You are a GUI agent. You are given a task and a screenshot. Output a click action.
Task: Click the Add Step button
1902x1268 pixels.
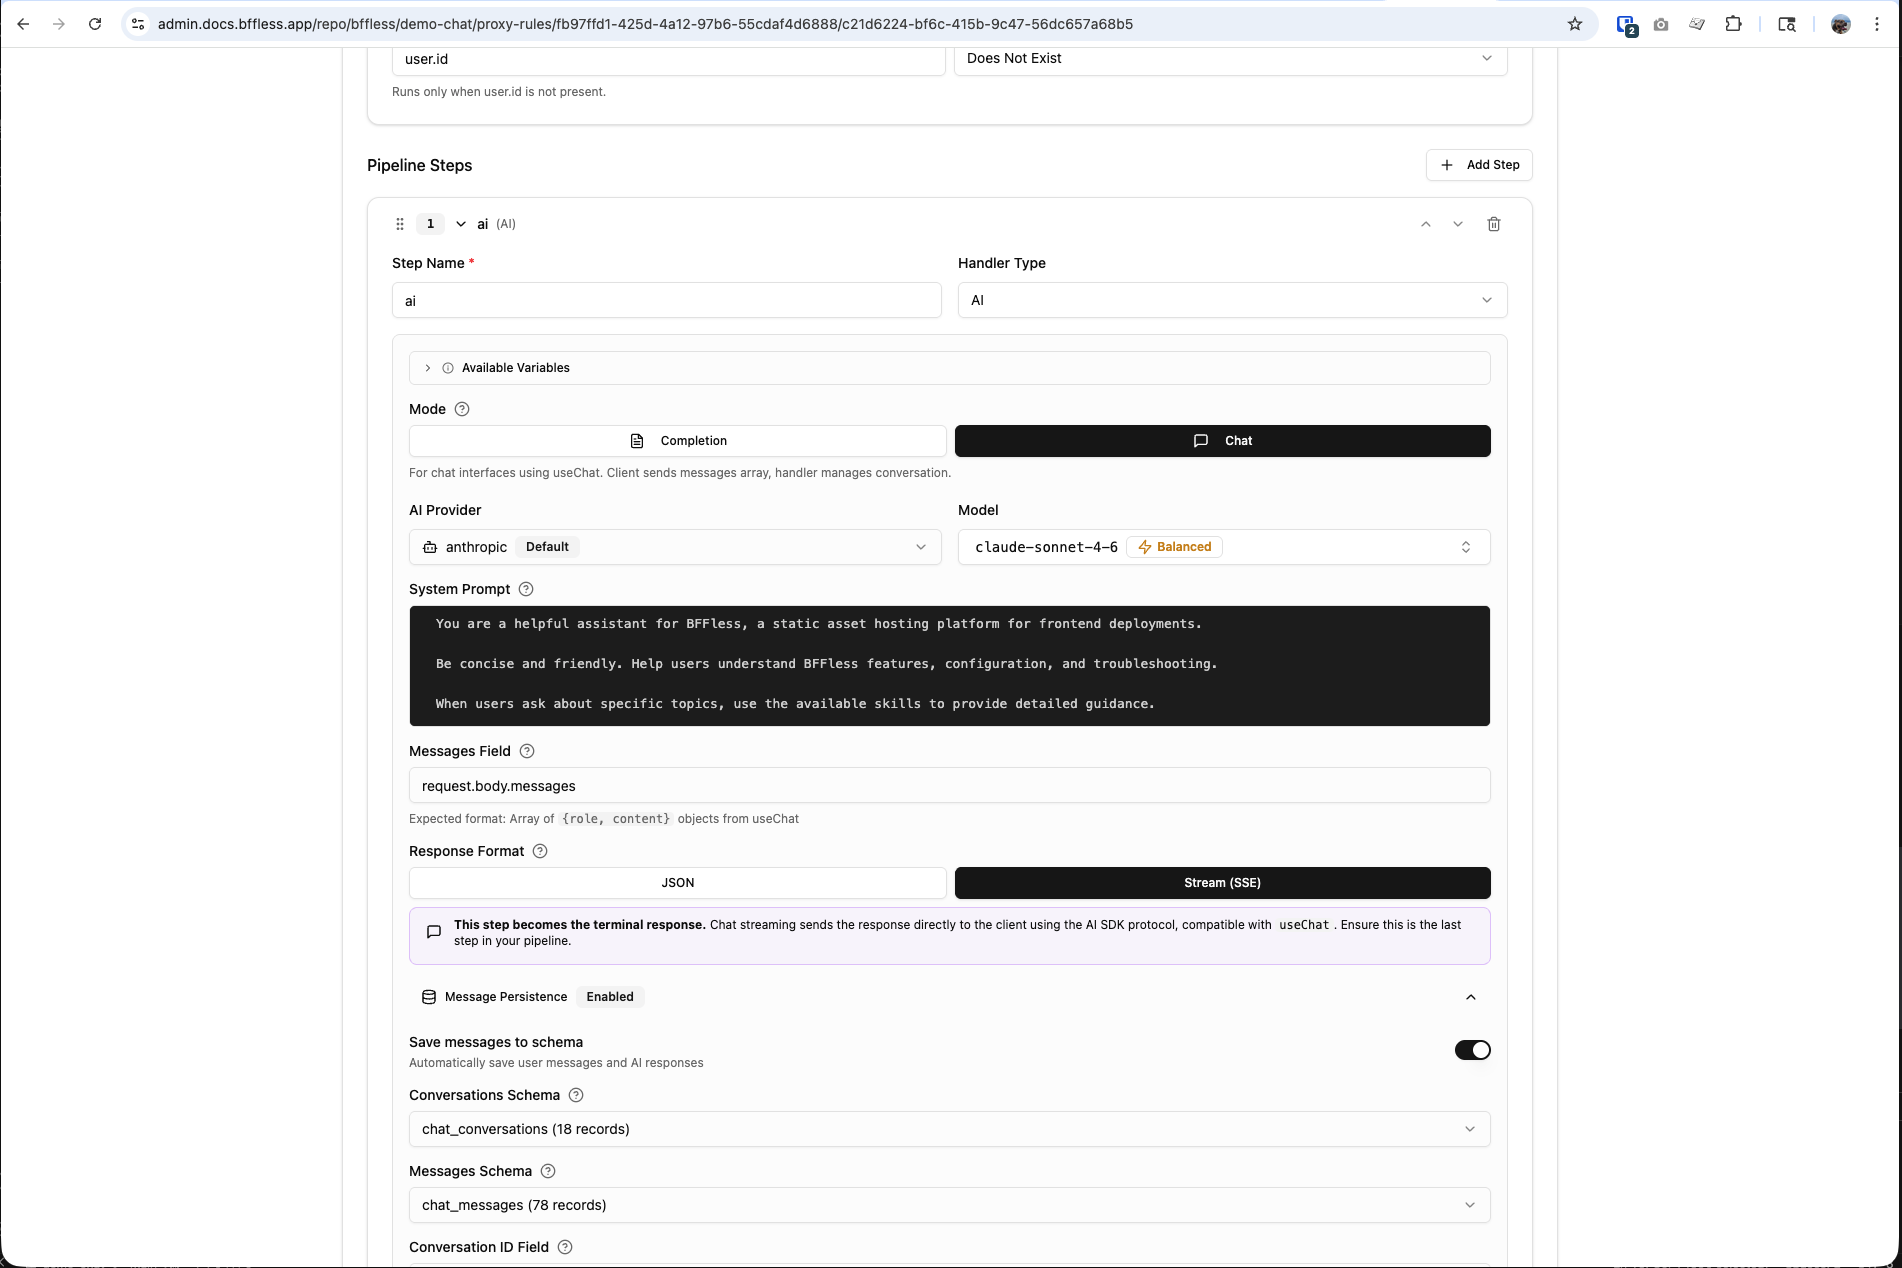(x=1478, y=165)
